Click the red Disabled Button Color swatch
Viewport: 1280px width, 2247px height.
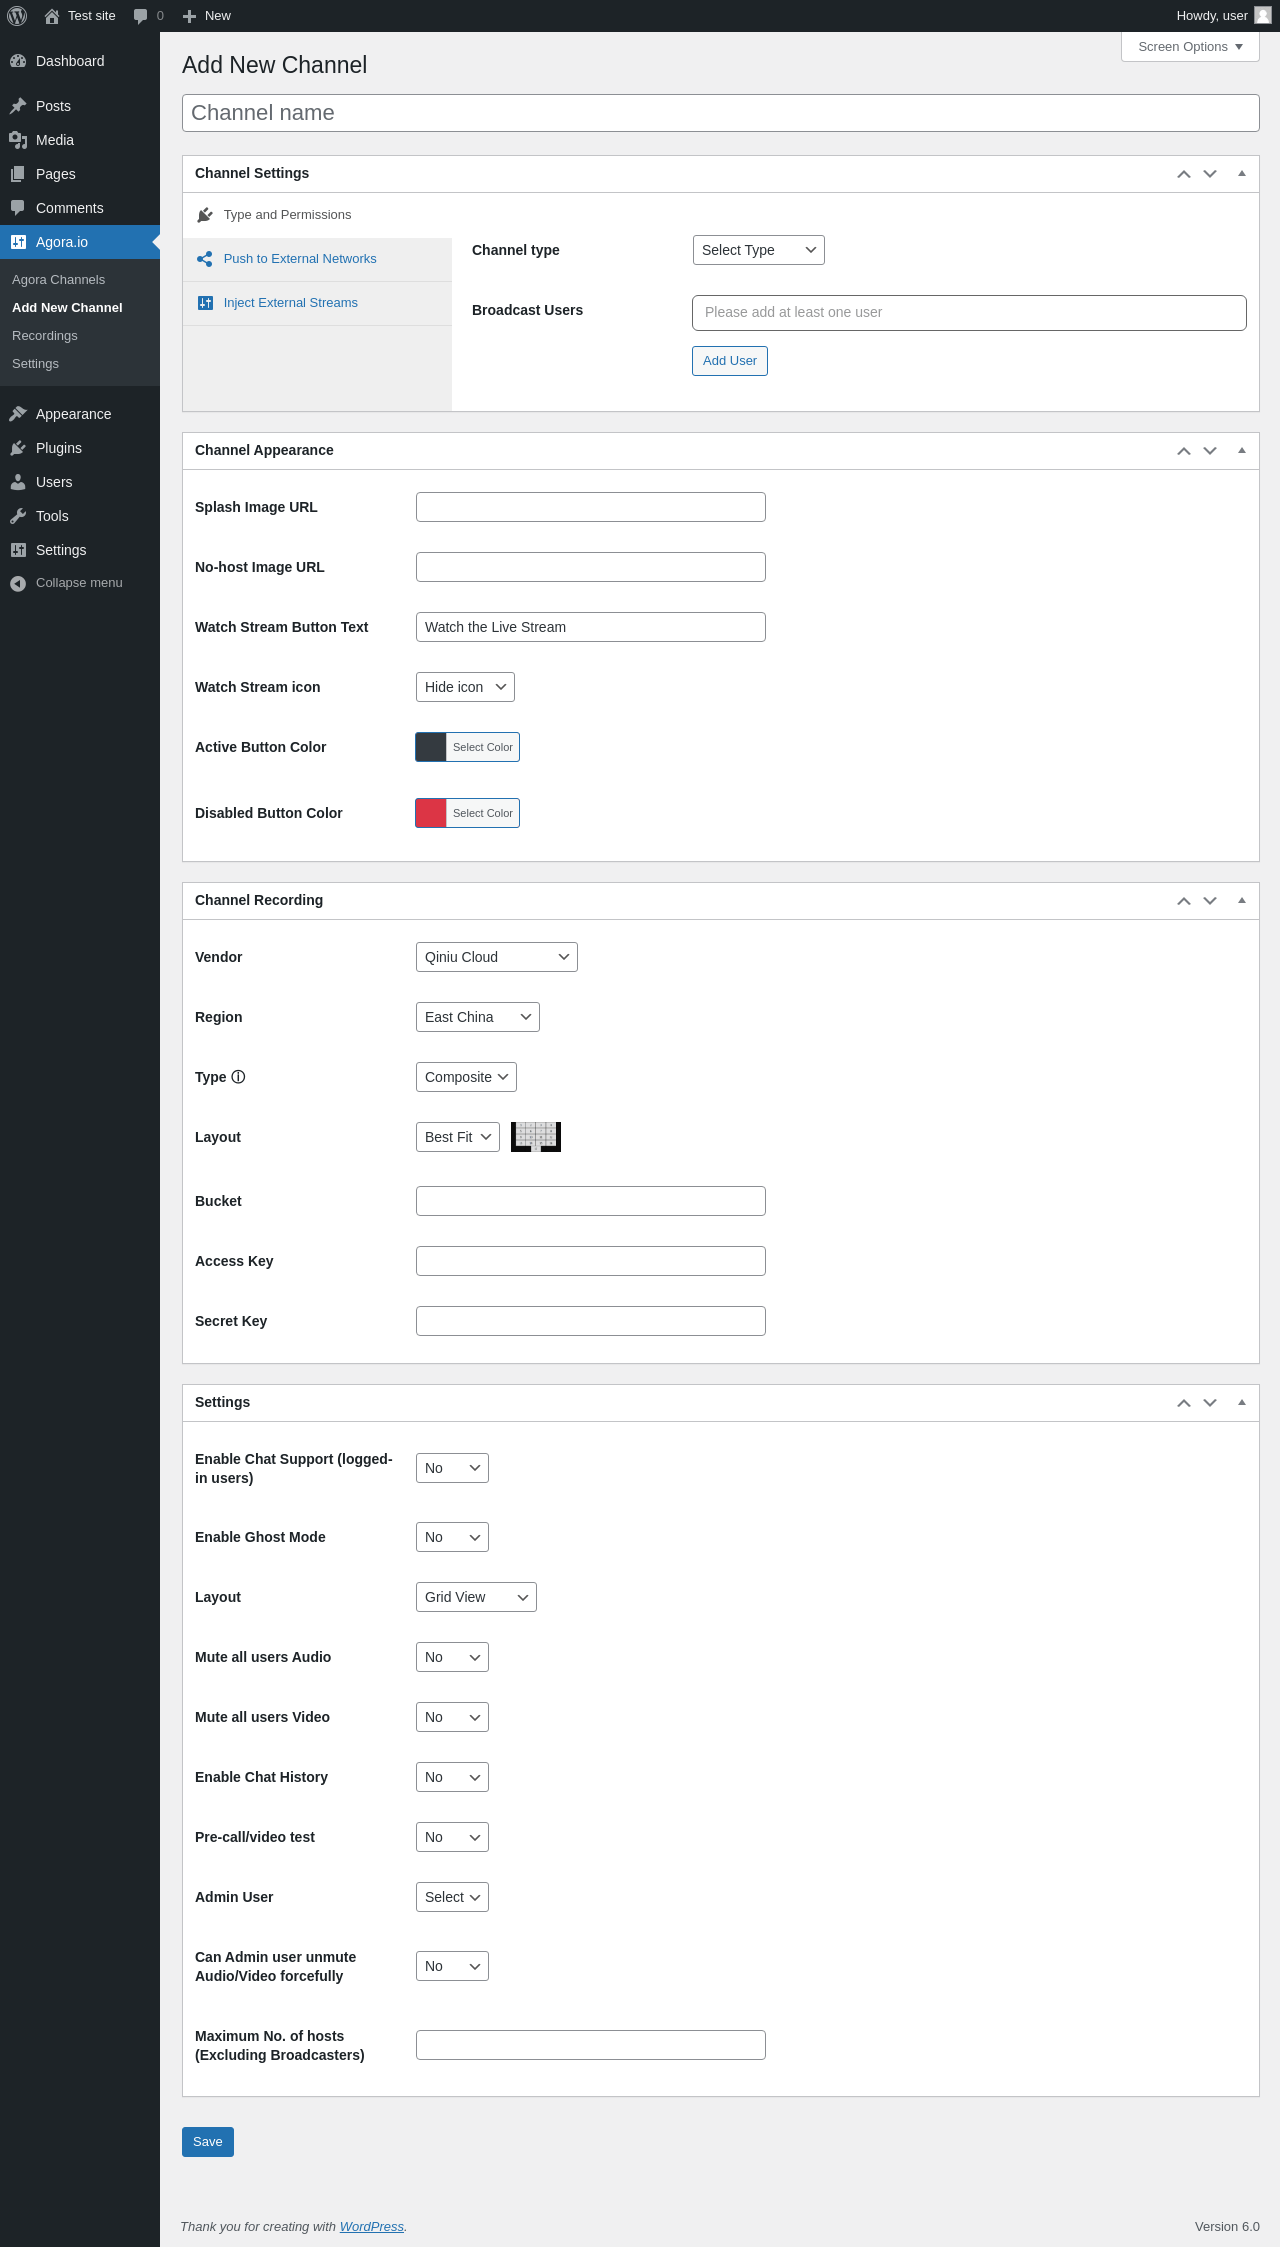click(431, 813)
